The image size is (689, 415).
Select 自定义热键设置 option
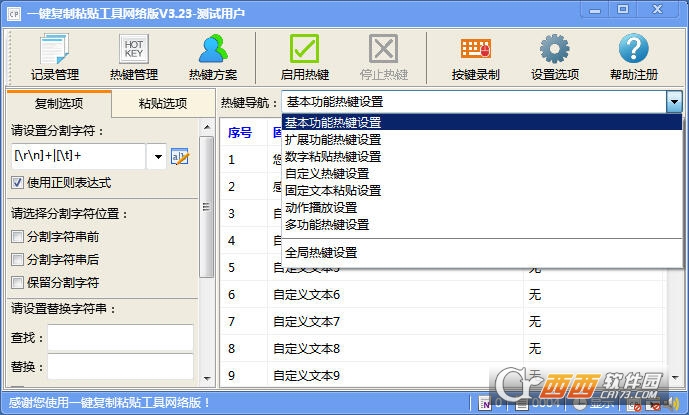(482, 174)
